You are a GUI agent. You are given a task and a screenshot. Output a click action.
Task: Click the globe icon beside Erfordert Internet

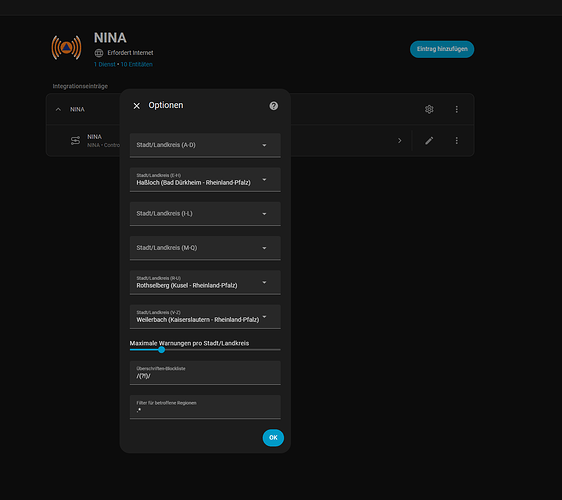pyautogui.click(x=99, y=53)
